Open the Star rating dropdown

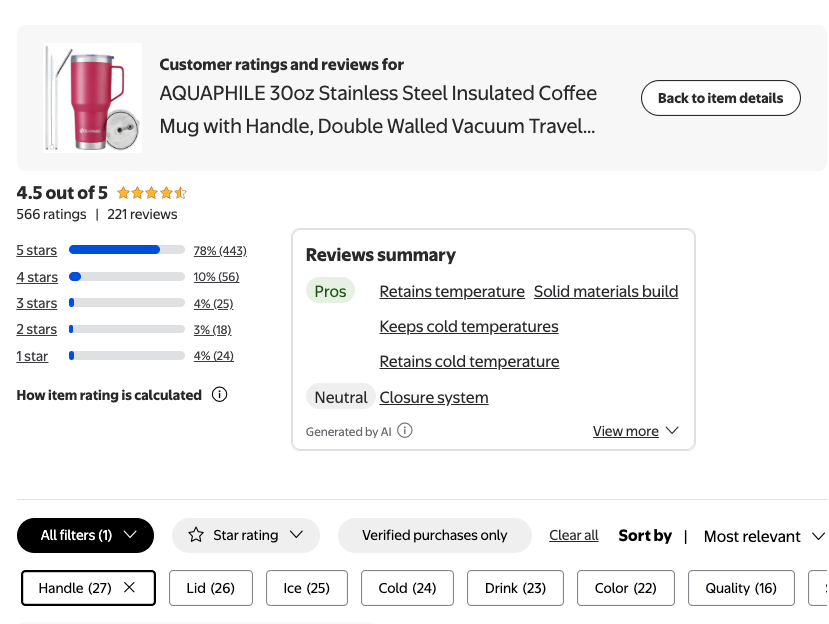click(246, 535)
